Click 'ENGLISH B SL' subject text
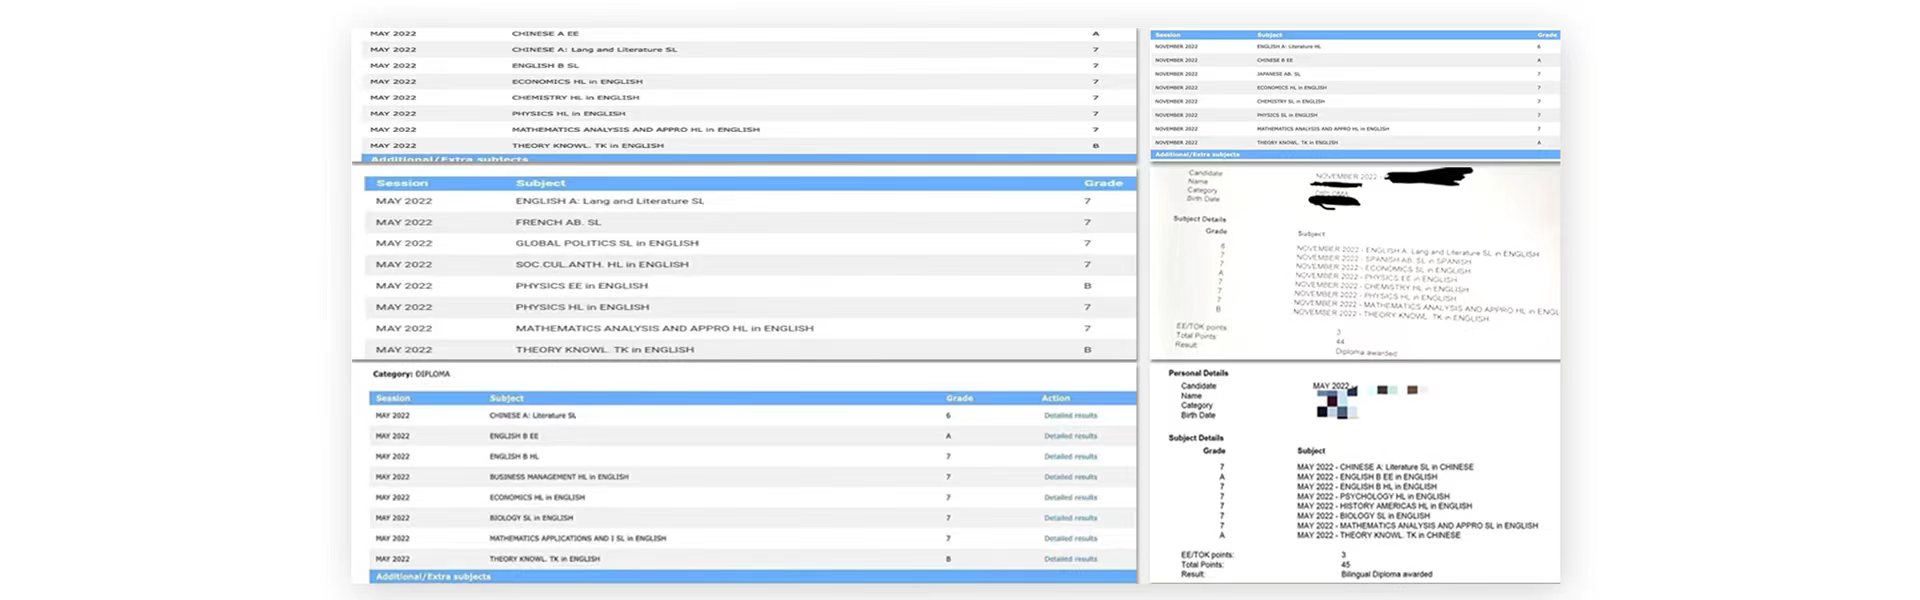 click(545, 66)
